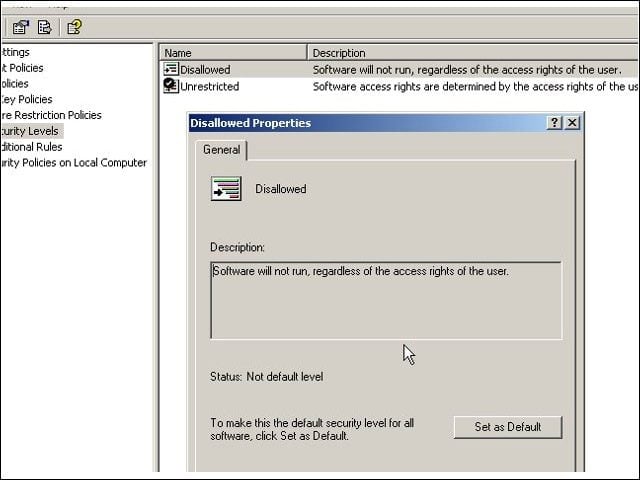This screenshot has width=640, height=480.
Task: Click the Export List toolbar icon
Action: [44, 27]
